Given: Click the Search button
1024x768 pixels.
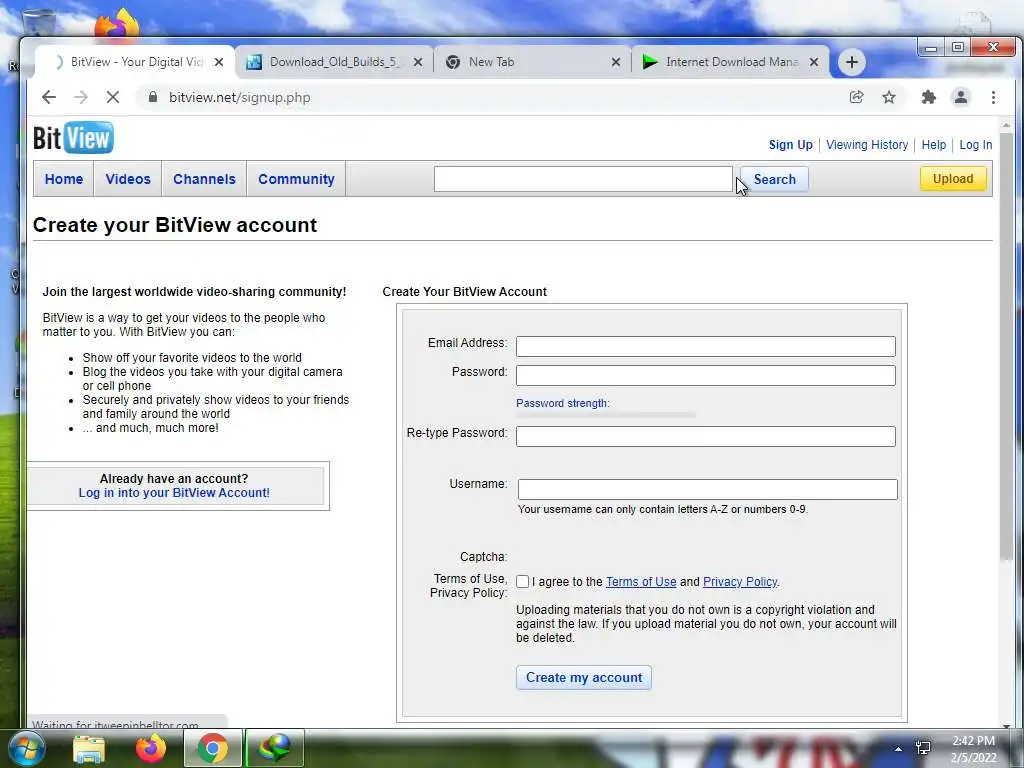Looking at the screenshot, I should (x=775, y=179).
